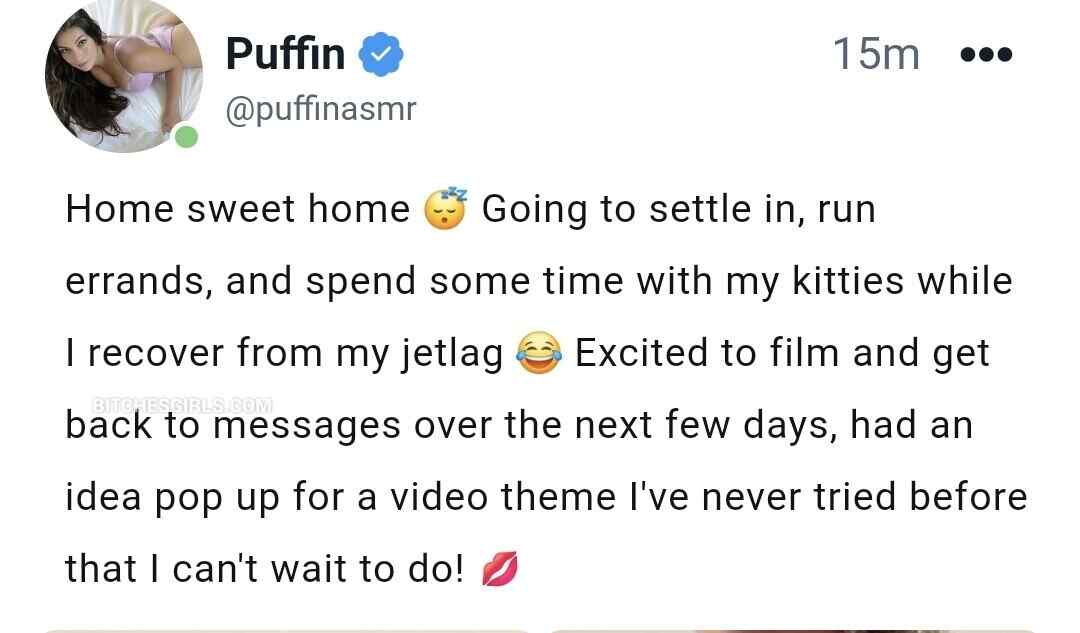
Task: Visit the @puffinasmr handle link
Action: coord(320,108)
